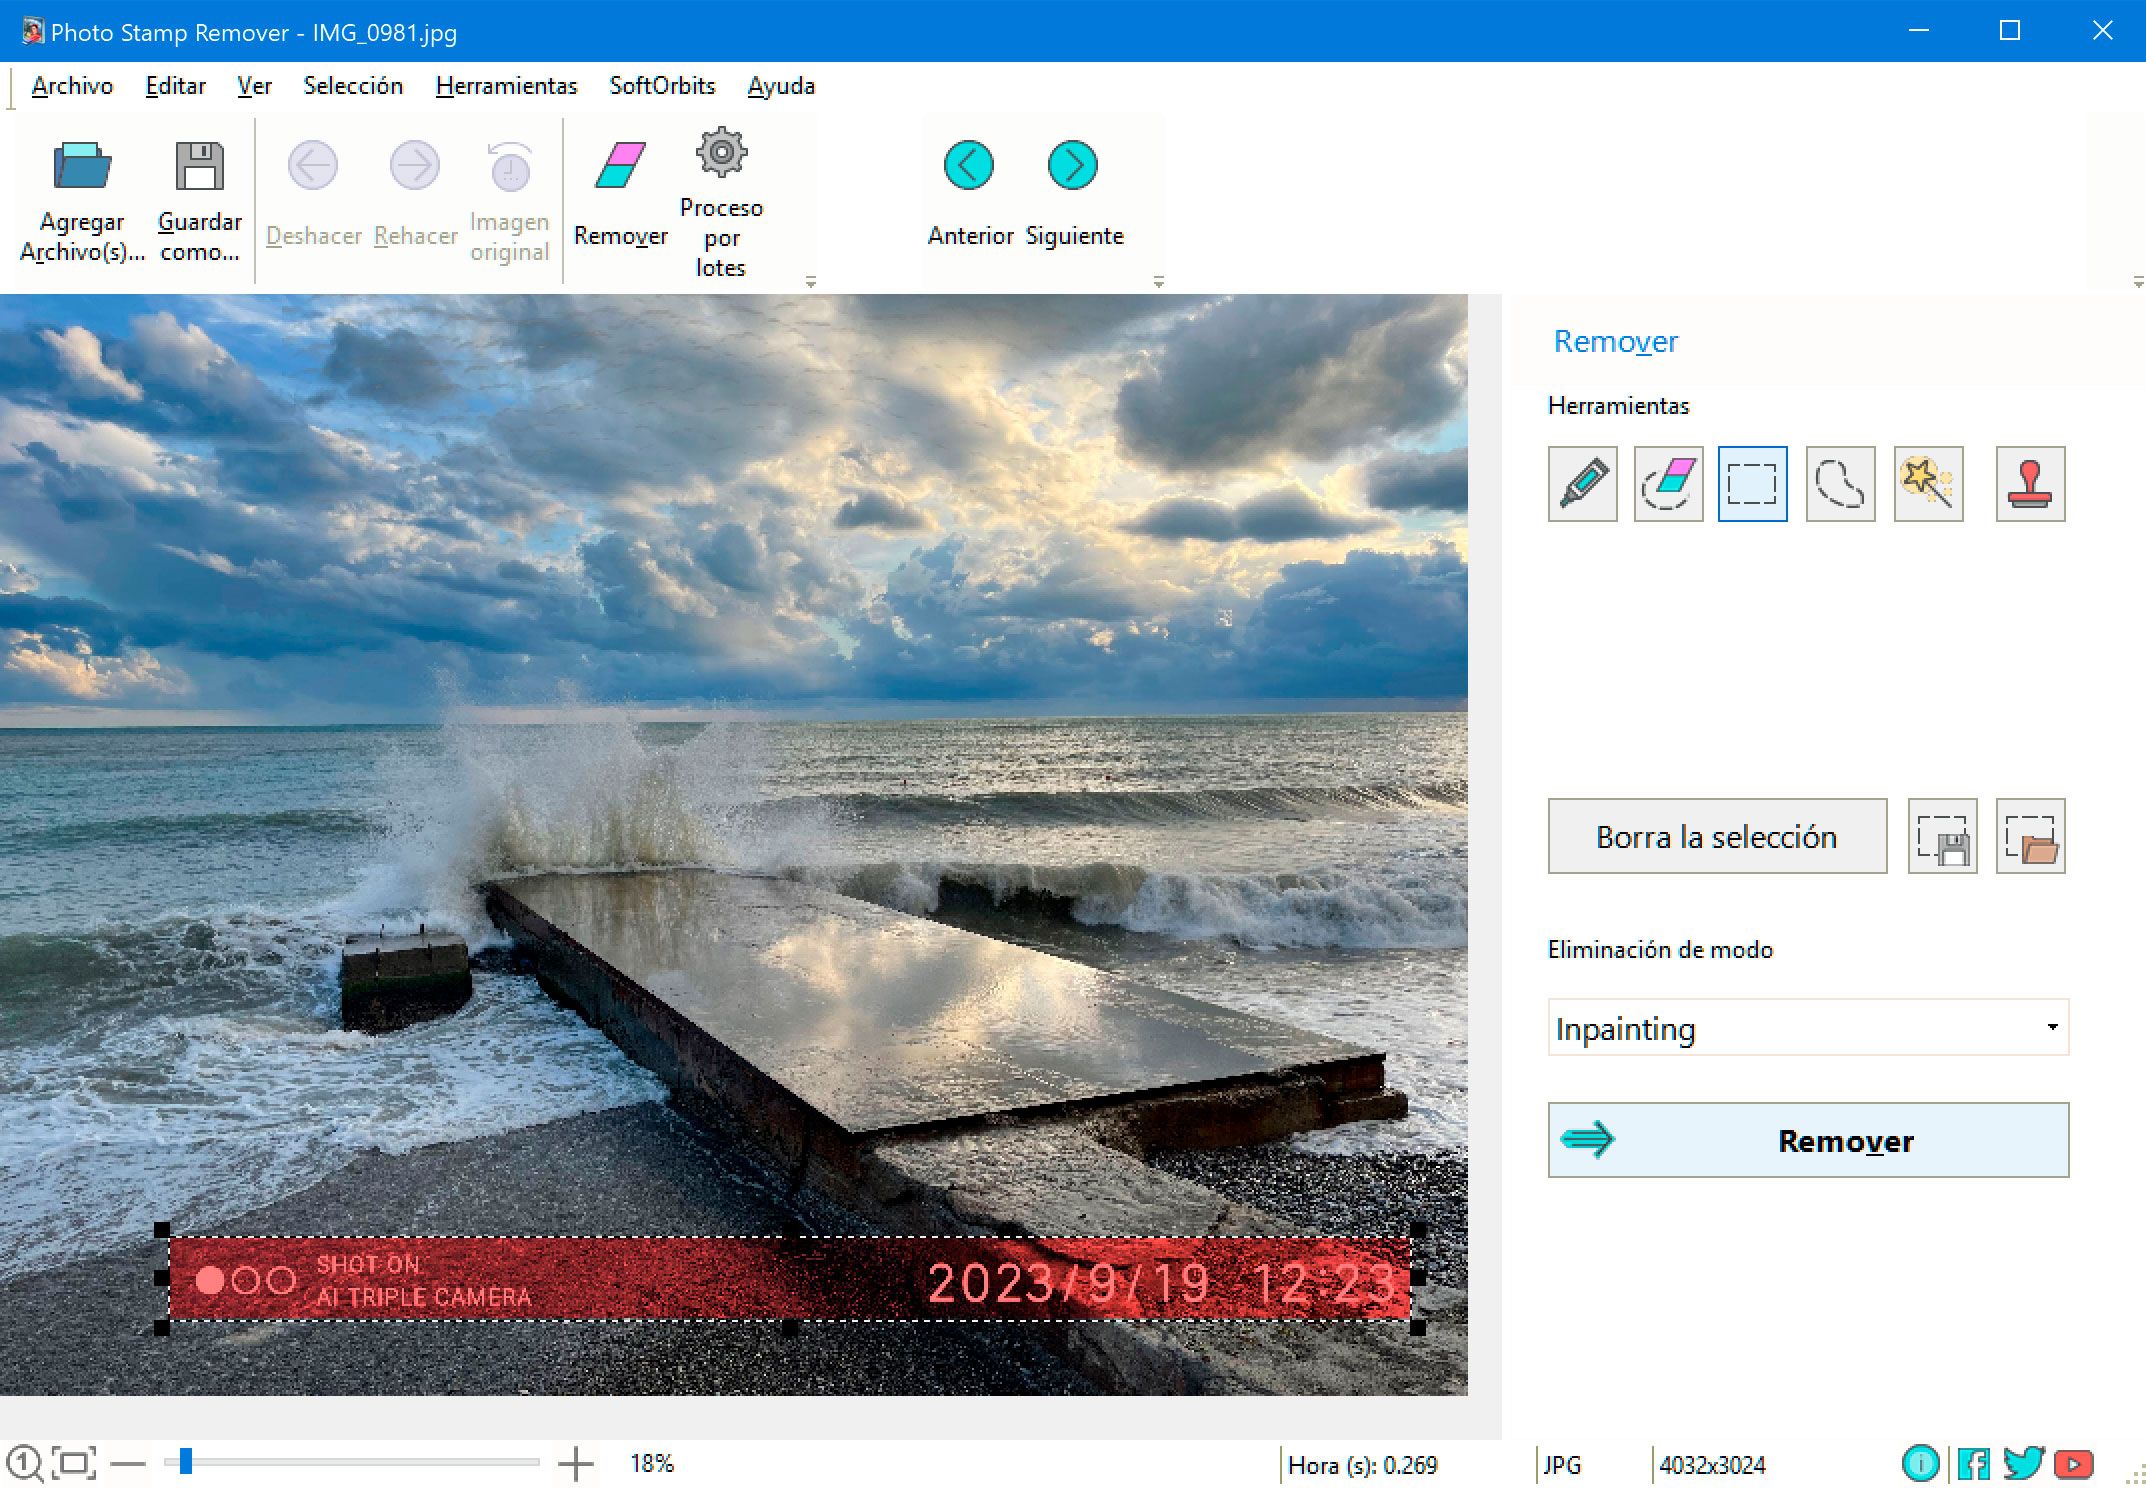This screenshot has height=1488, width=2146.
Task: Select the selection eraser tool
Action: click(1669, 484)
